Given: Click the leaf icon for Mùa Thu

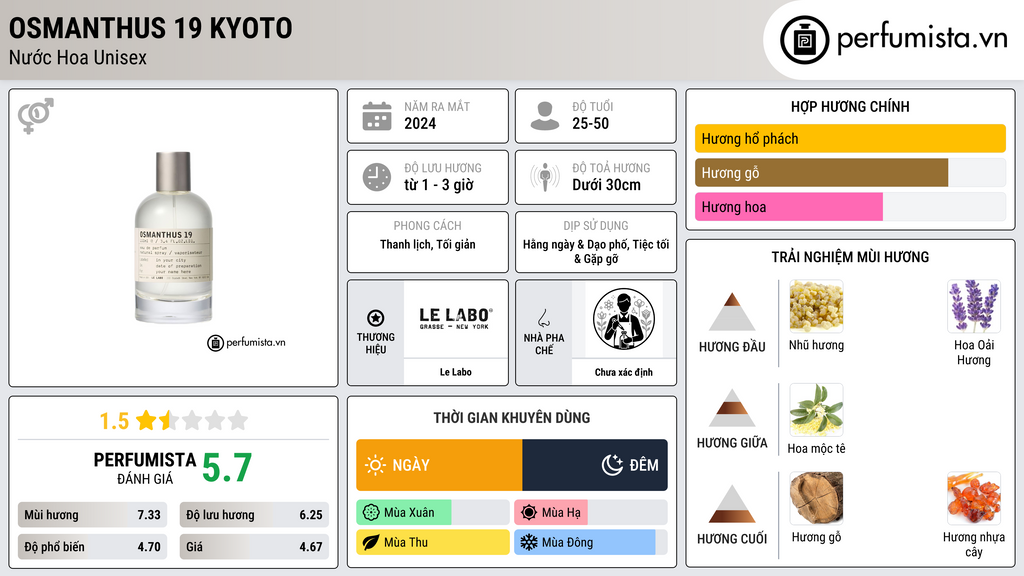Looking at the screenshot, I should tap(371, 542).
